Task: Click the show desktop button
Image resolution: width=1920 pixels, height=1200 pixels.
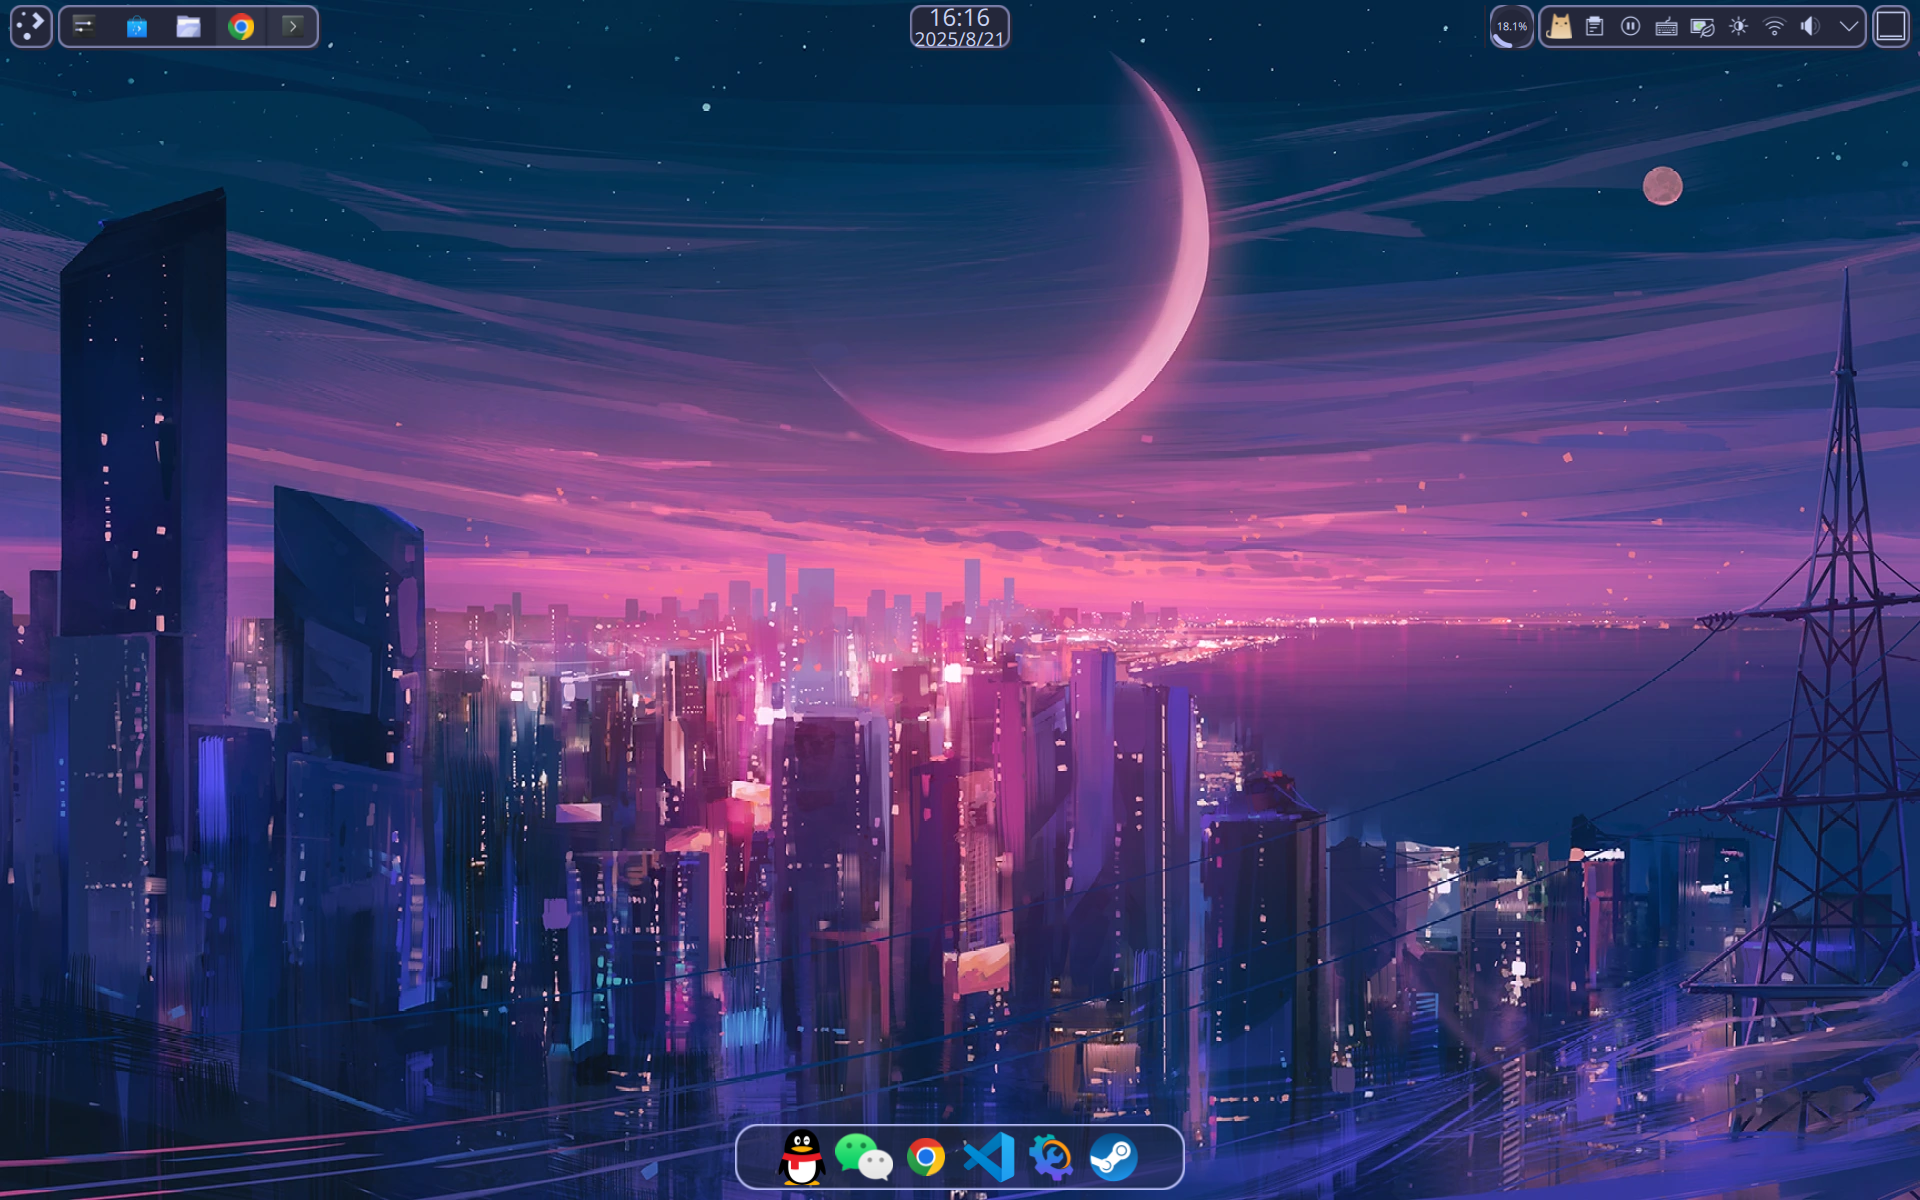Action: point(1890,27)
